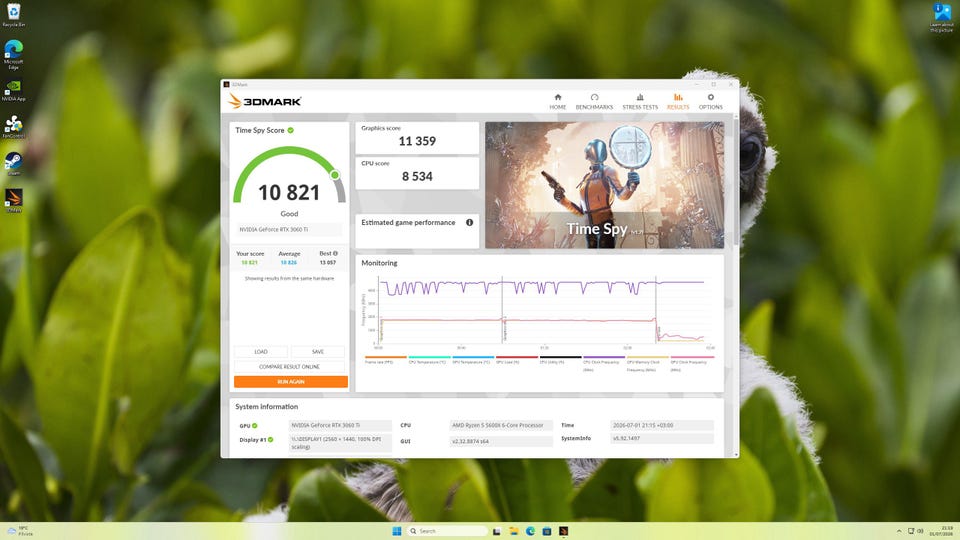Viewport: 960px width, 540px height.
Task: Click the Graphics score value 11 359
Action: [x=417, y=141]
